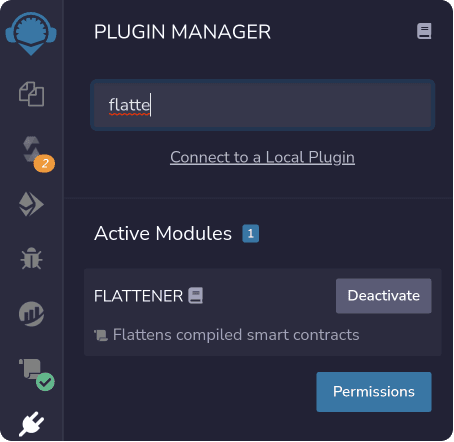Open the File Explorer sidebar icon
Image resolution: width=454 pixels, height=442 pixels.
[x=31, y=94]
